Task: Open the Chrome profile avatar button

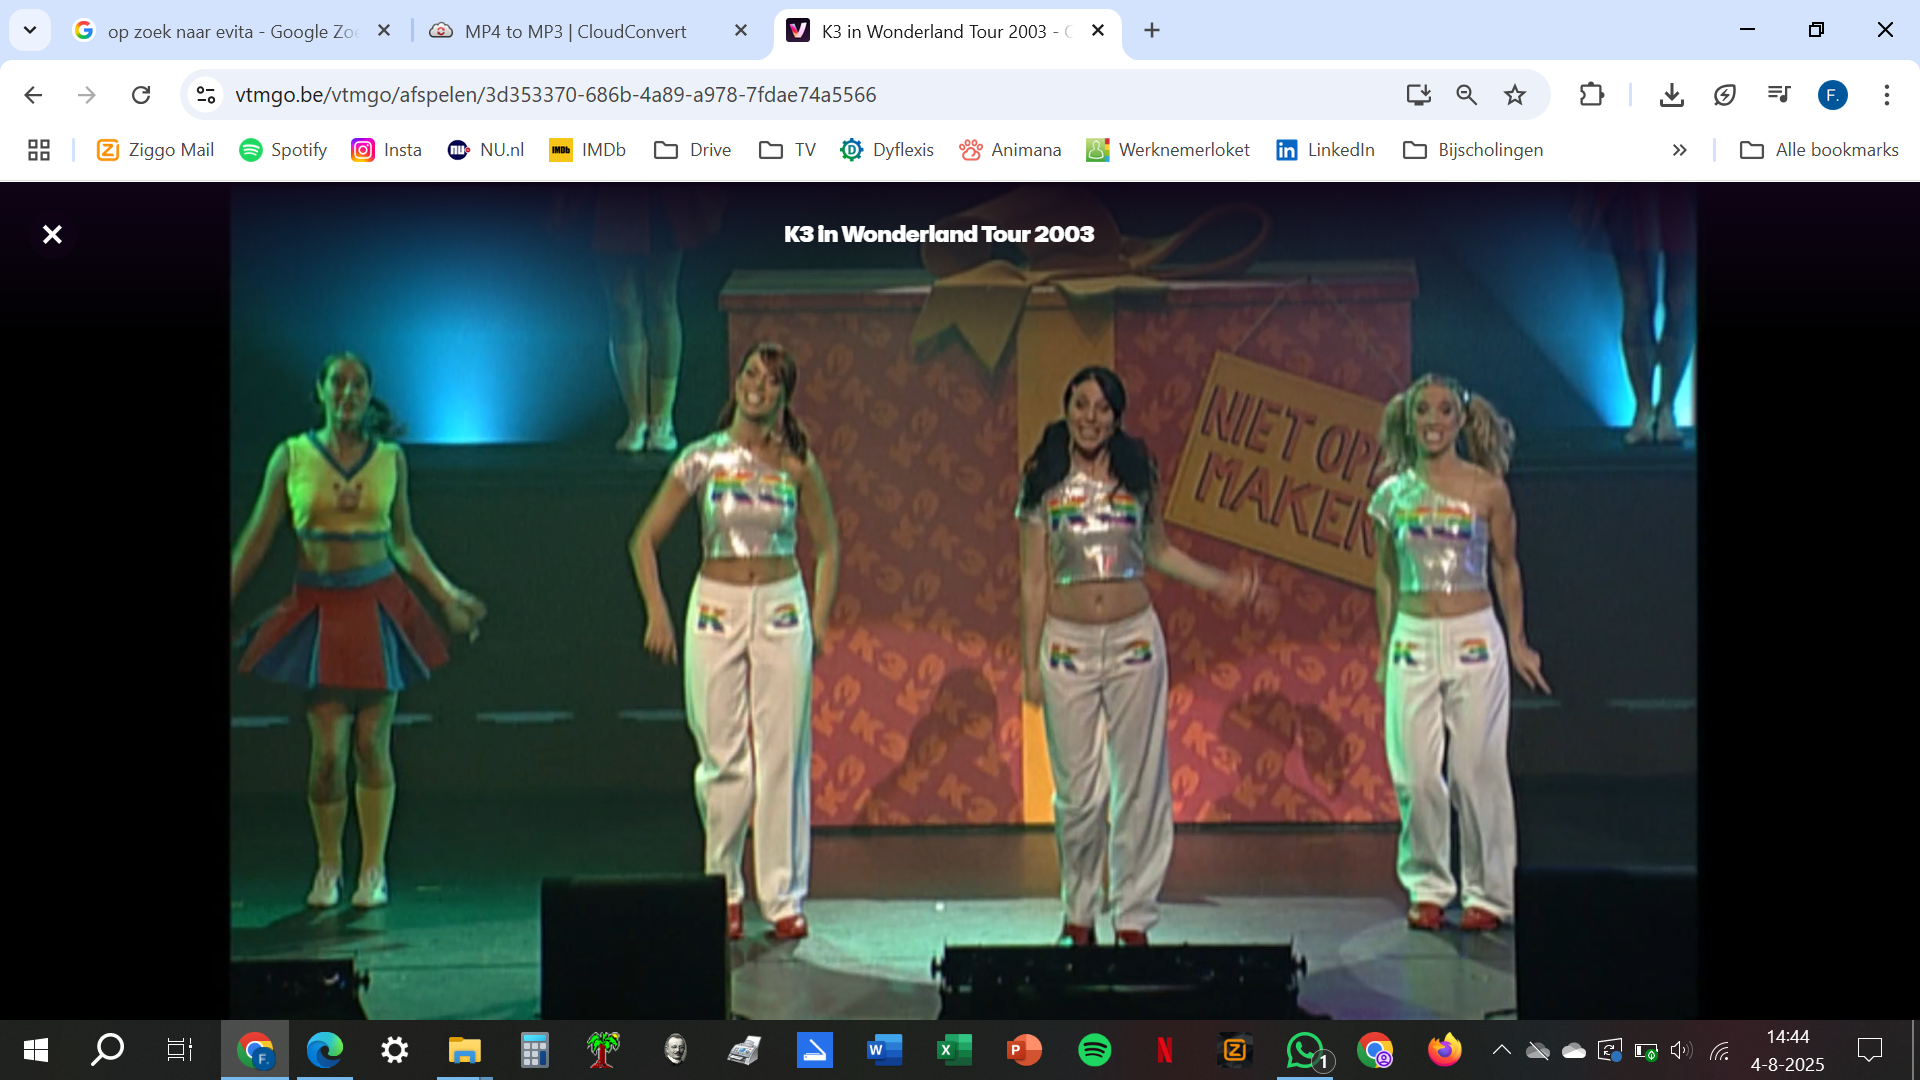Action: (1832, 95)
